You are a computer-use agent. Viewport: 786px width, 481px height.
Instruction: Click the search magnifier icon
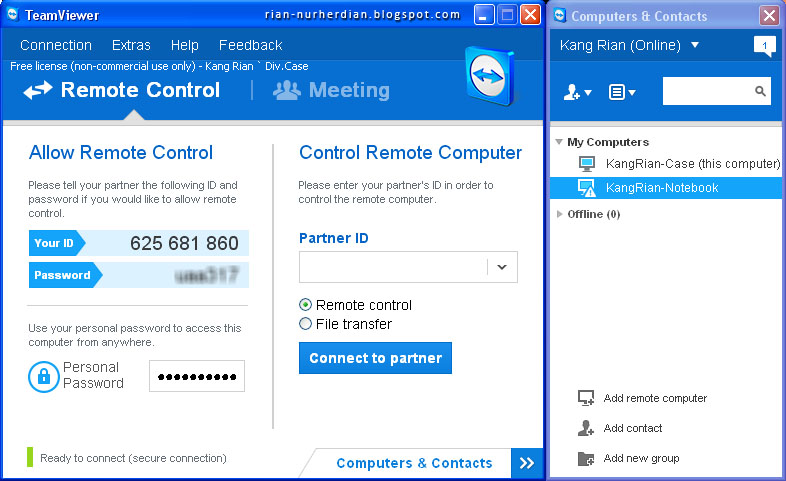tap(760, 91)
